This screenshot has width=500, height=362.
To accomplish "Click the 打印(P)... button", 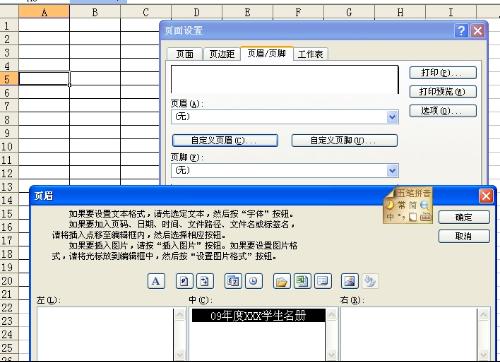I will coord(443,73).
